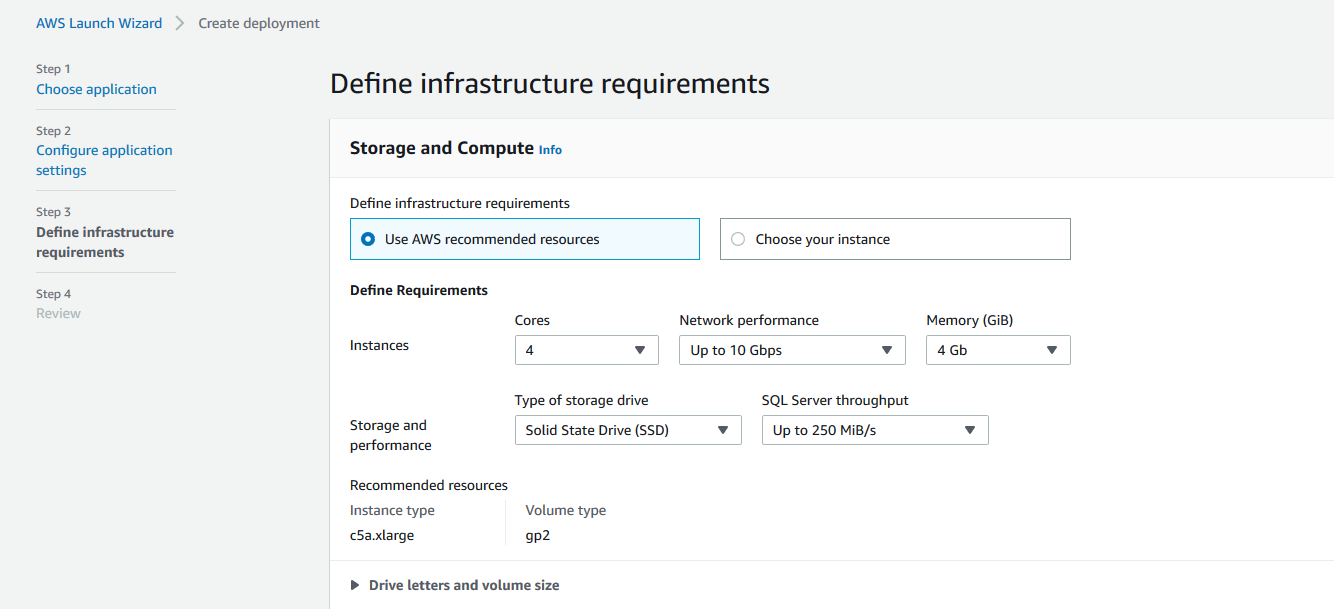1334x609 pixels.
Task: Open the Network performance dropdown
Action: [791, 350]
